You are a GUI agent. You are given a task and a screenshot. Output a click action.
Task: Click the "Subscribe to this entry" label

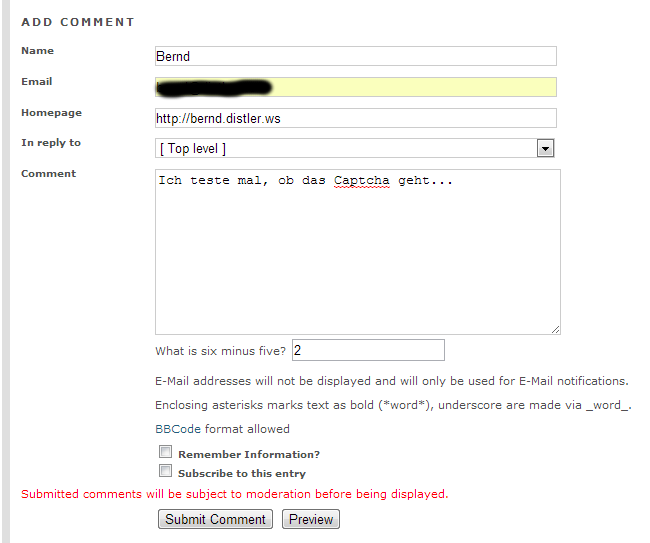tap(242, 474)
